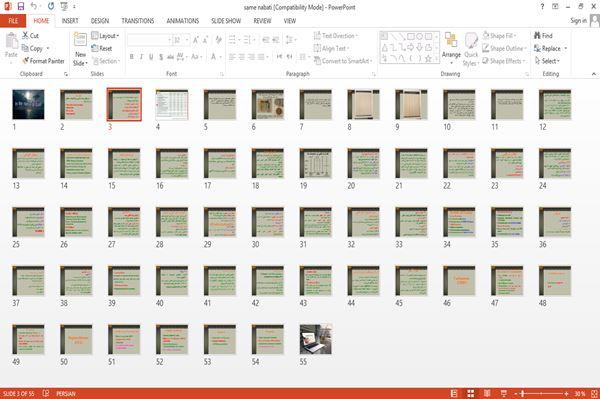
Task: Click Increase Font Size icon
Action: [196, 40]
